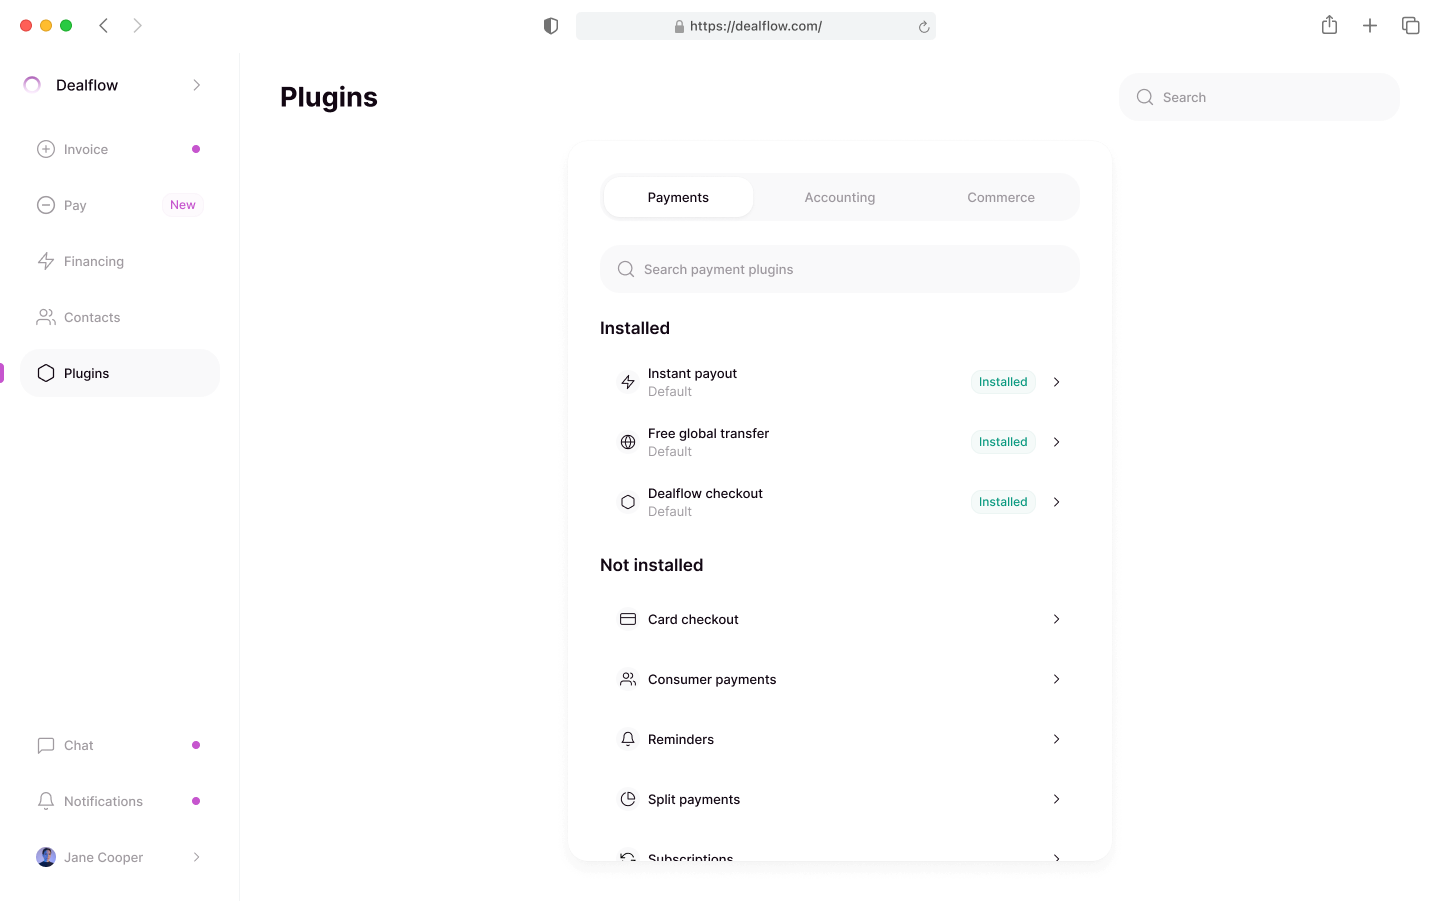Click the Search payment plugins field

pyautogui.click(x=840, y=269)
